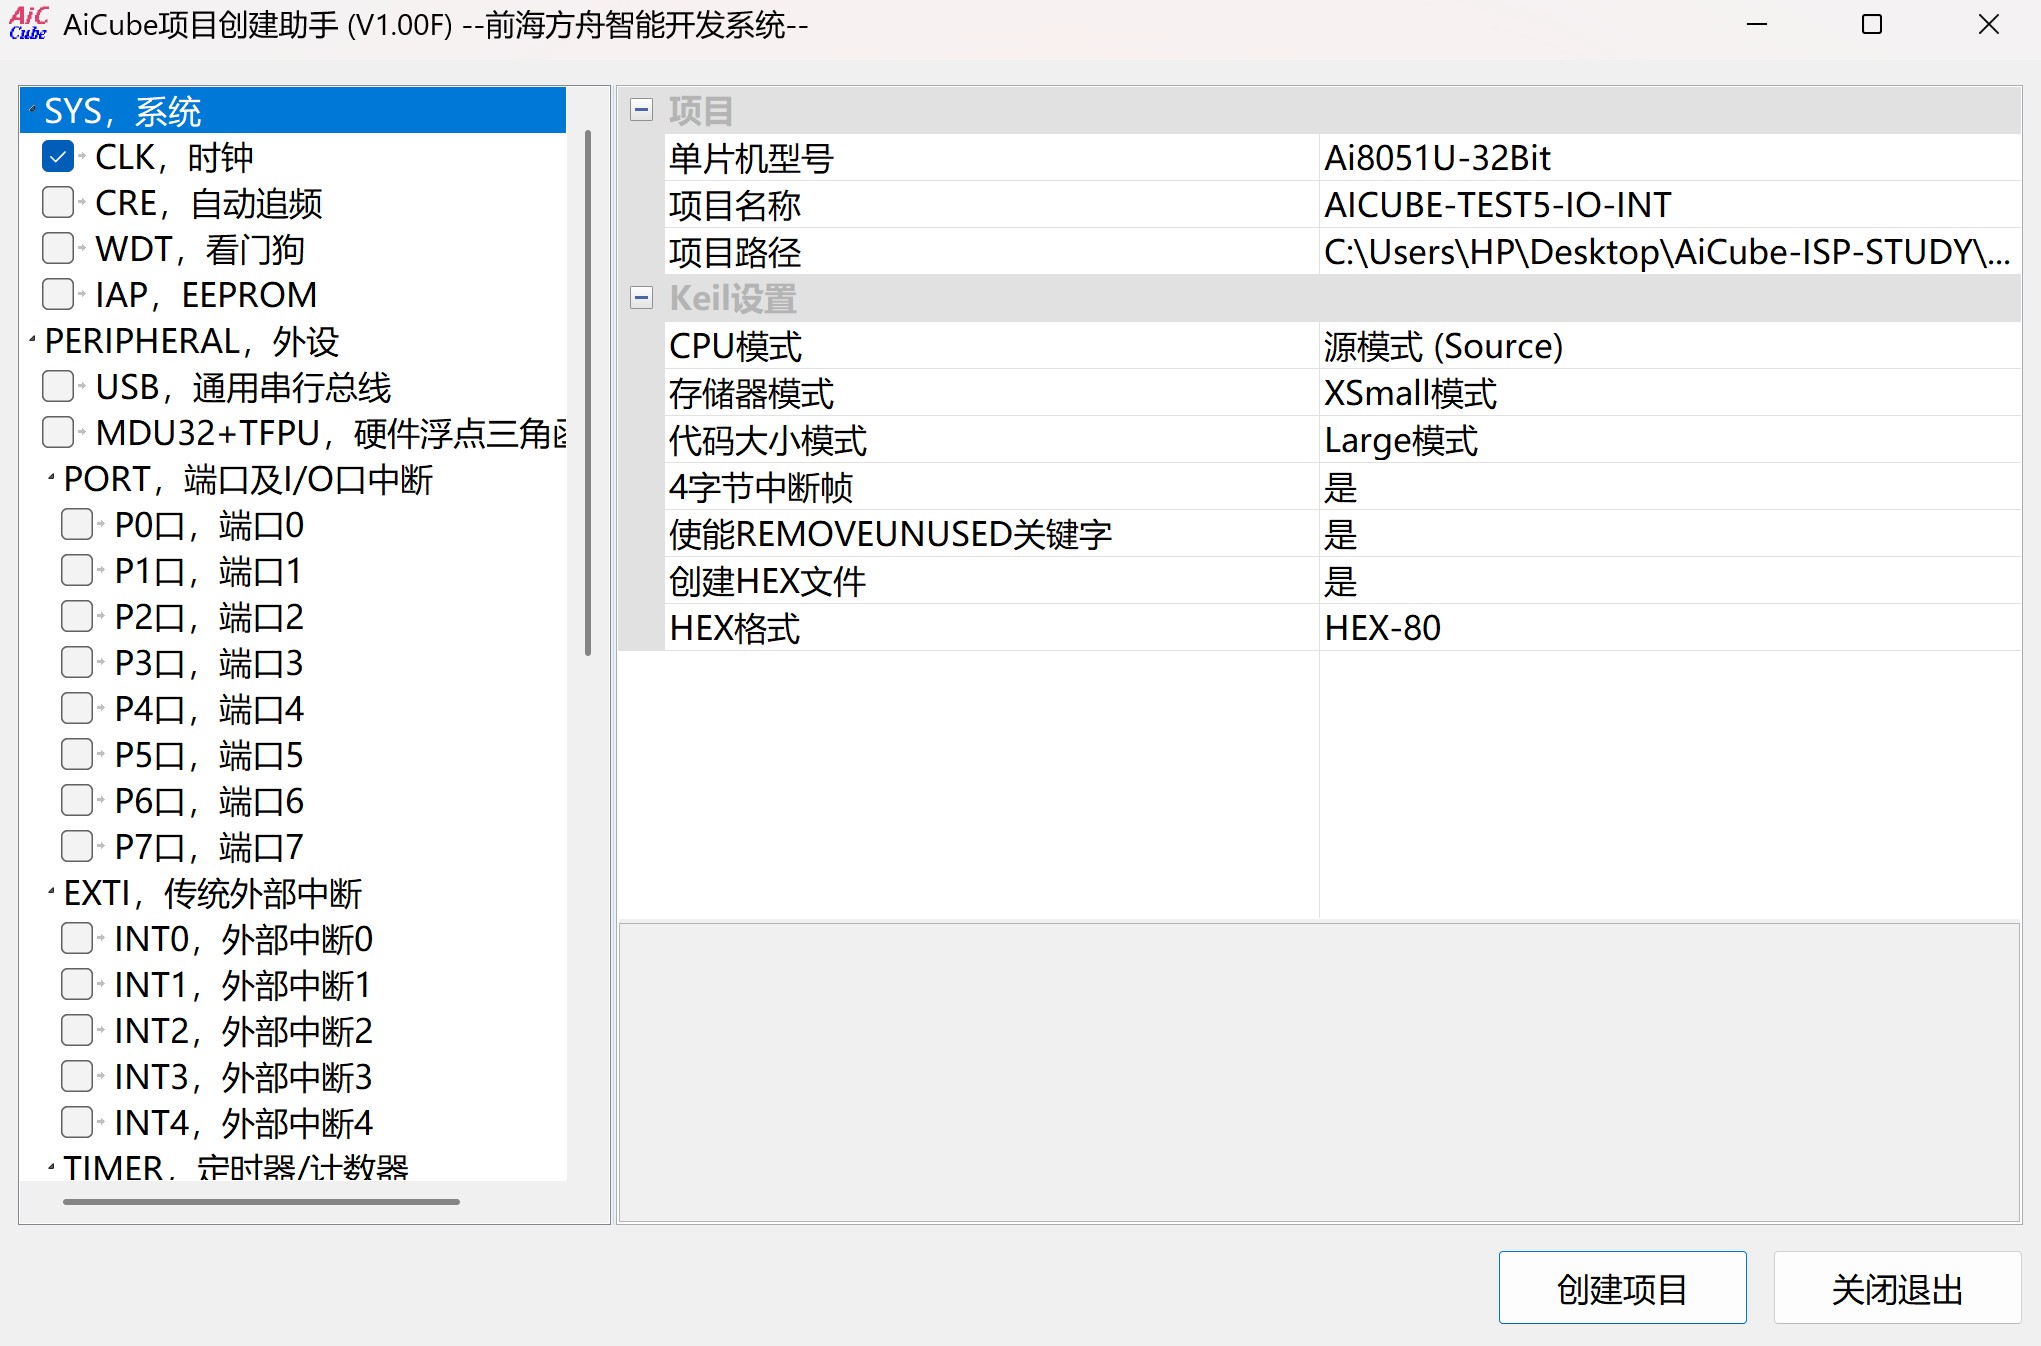Enable the USB 通用串行总线 checkbox
Image resolution: width=2041 pixels, height=1346 pixels.
[x=58, y=387]
